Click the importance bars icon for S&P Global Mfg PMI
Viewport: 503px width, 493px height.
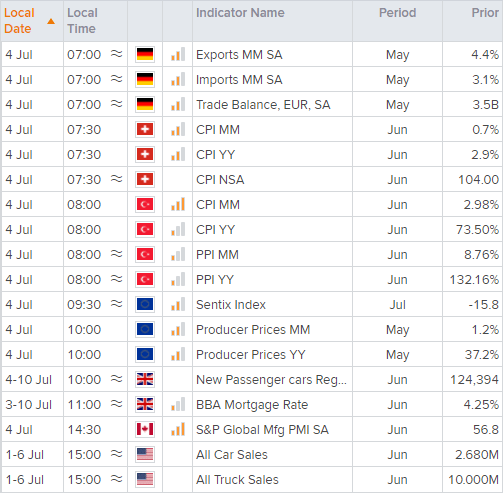pos(178,429)
